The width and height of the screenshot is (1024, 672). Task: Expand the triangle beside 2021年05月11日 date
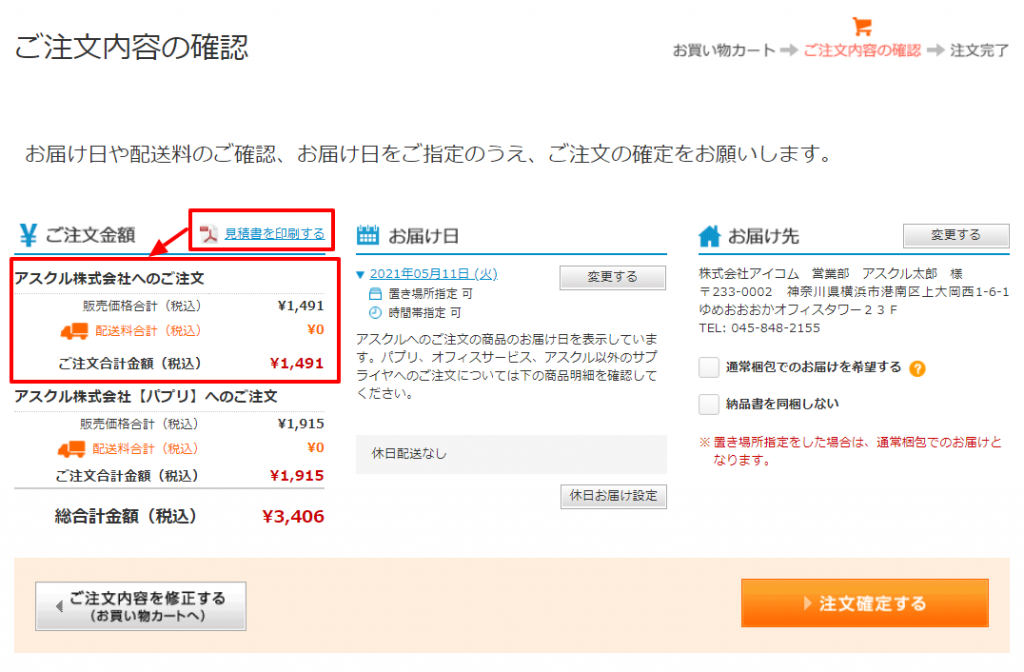point(360,275)
